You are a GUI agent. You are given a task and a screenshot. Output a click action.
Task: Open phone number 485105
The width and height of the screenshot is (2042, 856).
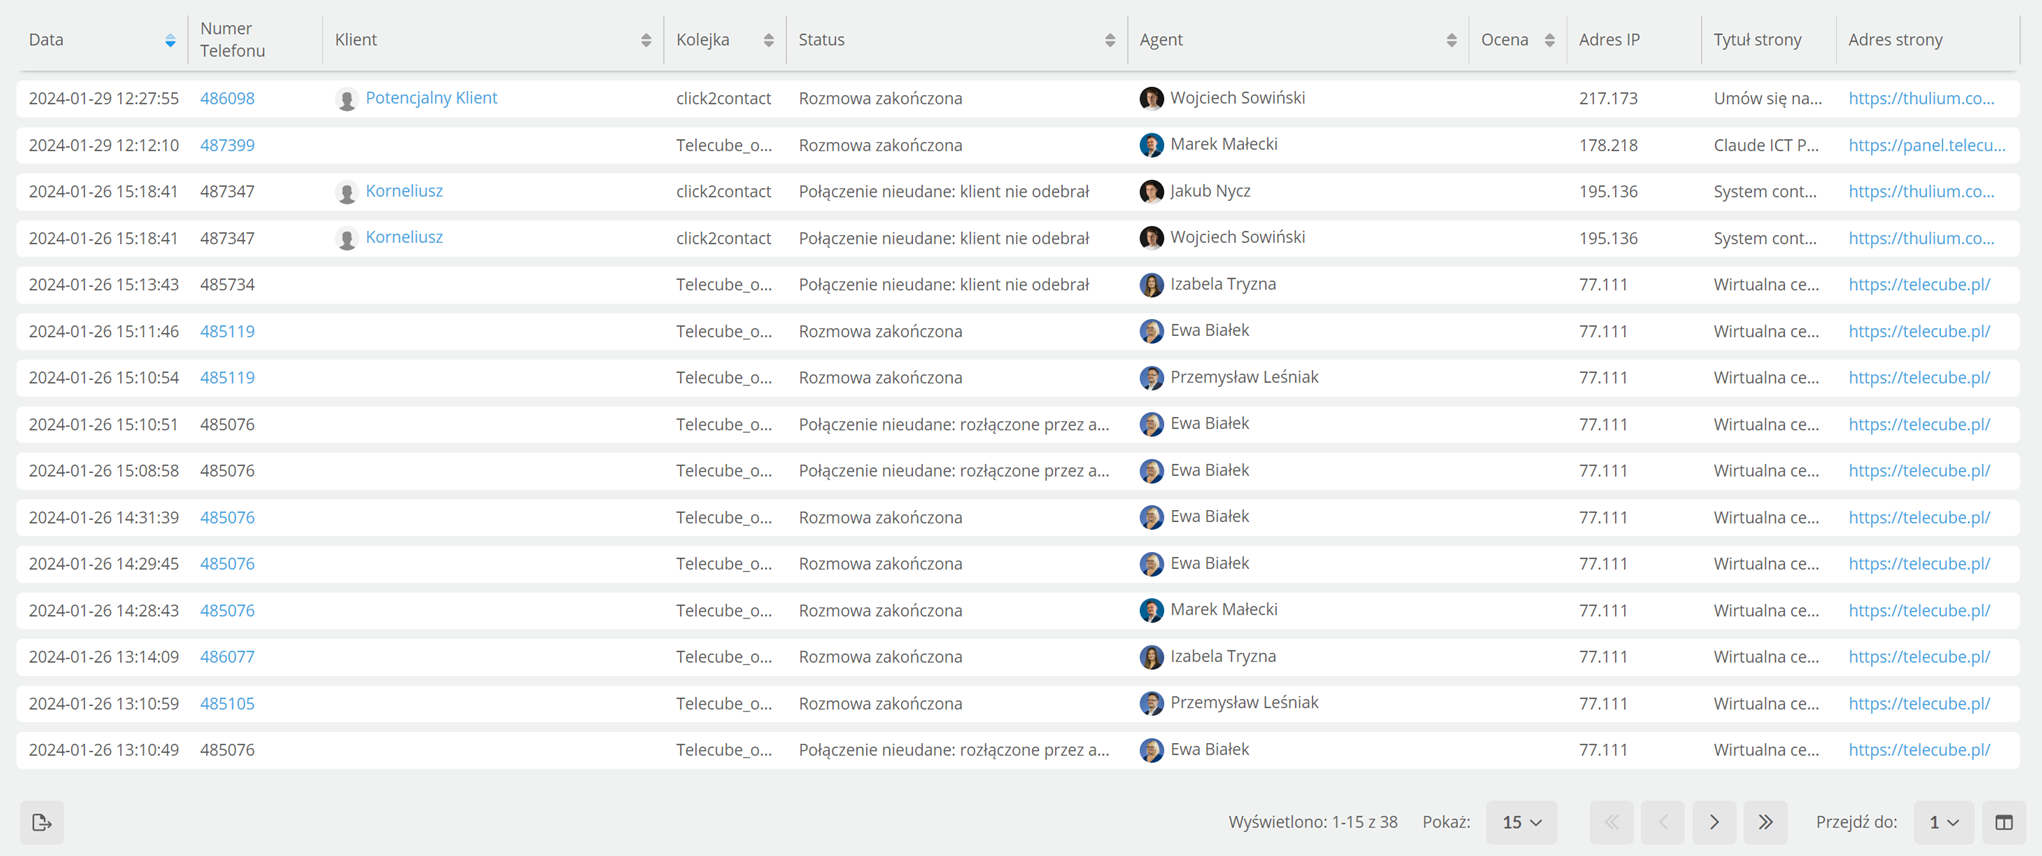[x=227, y=703]
